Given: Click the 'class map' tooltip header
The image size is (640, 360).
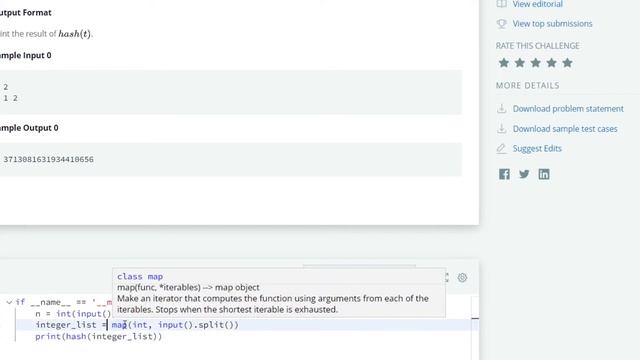Looking at the screenshot, I should [140, 277].
